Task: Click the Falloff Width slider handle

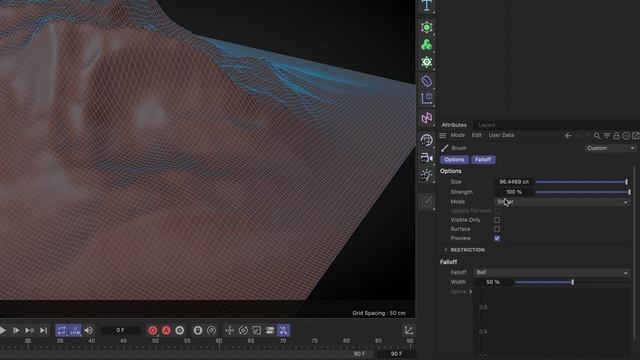Action: click(573, 282)
